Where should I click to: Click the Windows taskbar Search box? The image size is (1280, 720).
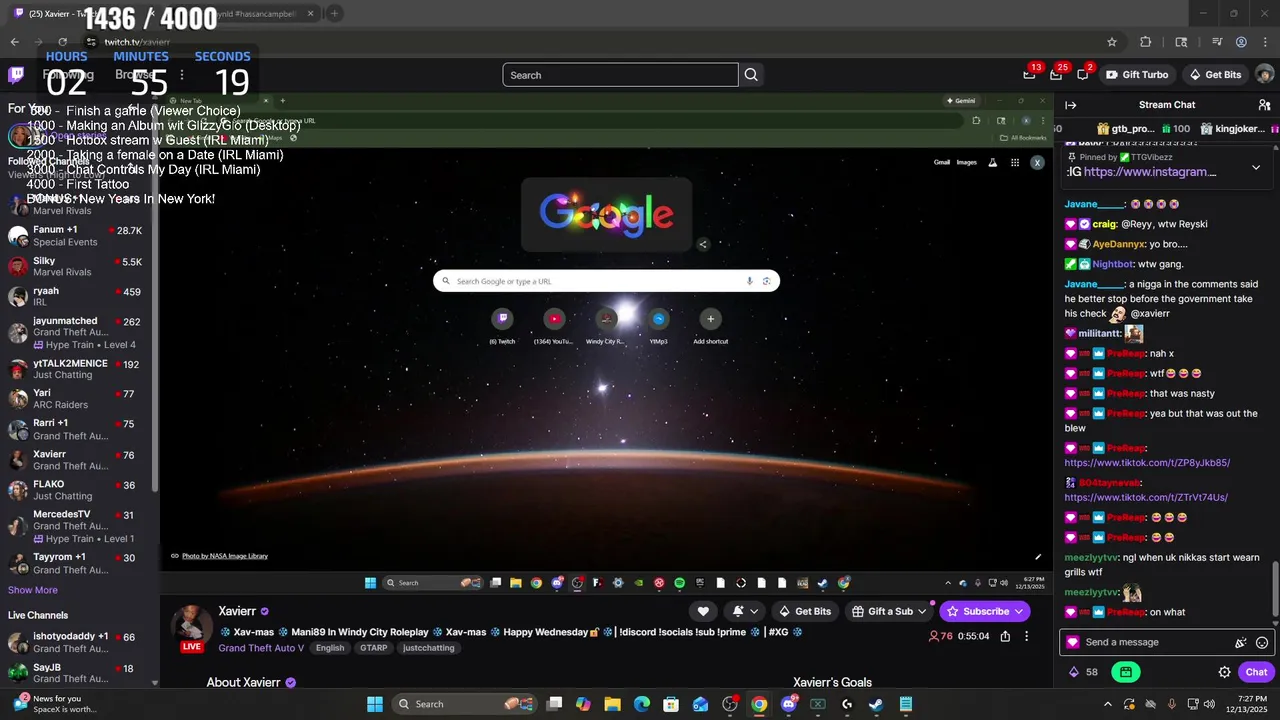(464, 704)
